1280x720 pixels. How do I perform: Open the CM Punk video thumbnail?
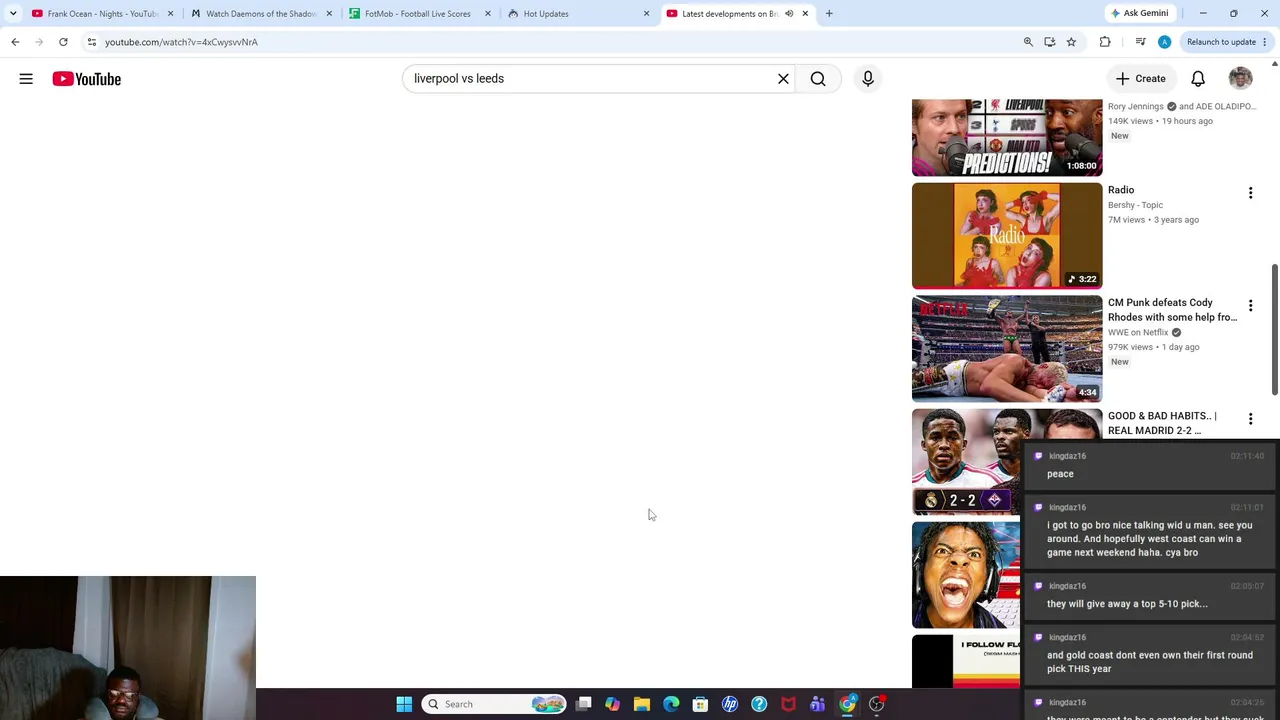coord(1007,349)
